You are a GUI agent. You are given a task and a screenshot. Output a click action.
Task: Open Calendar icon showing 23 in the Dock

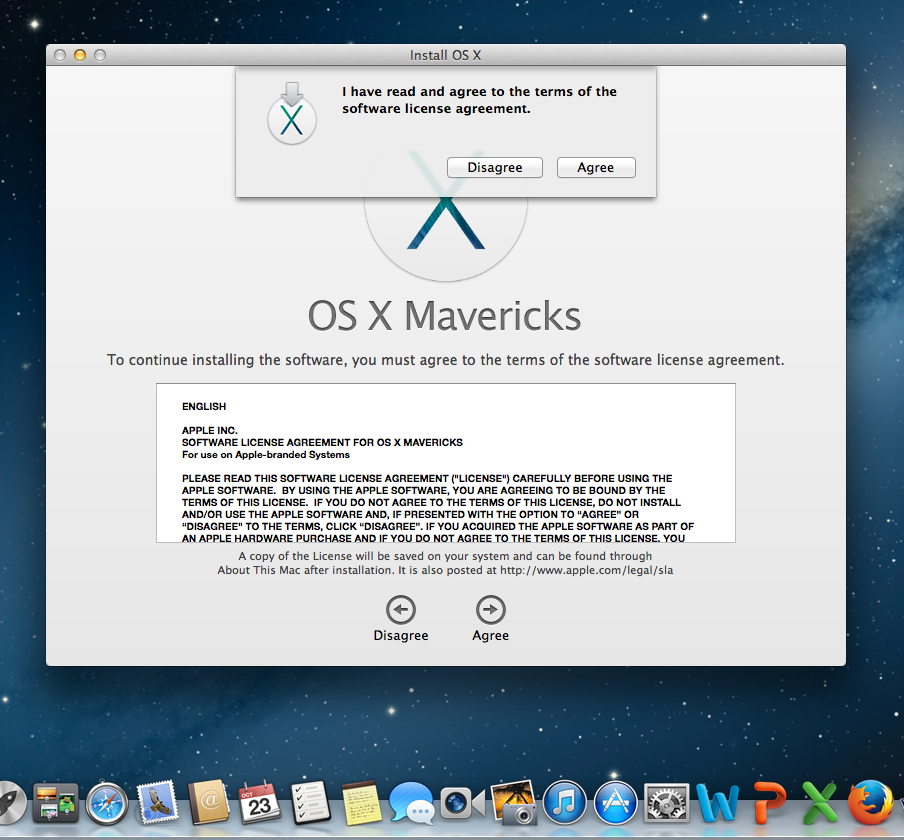(x=259, y=802)
